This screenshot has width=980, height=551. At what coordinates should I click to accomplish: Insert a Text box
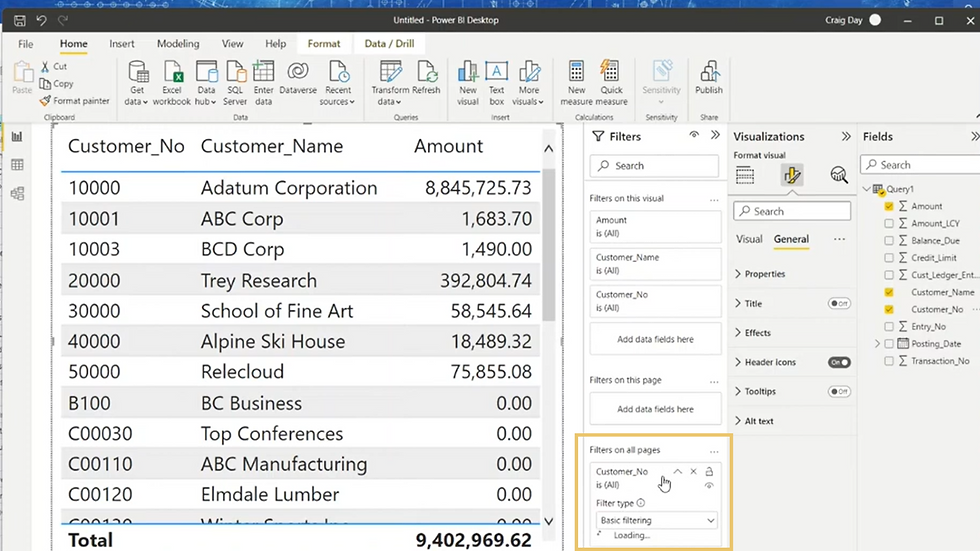(496, 83)
